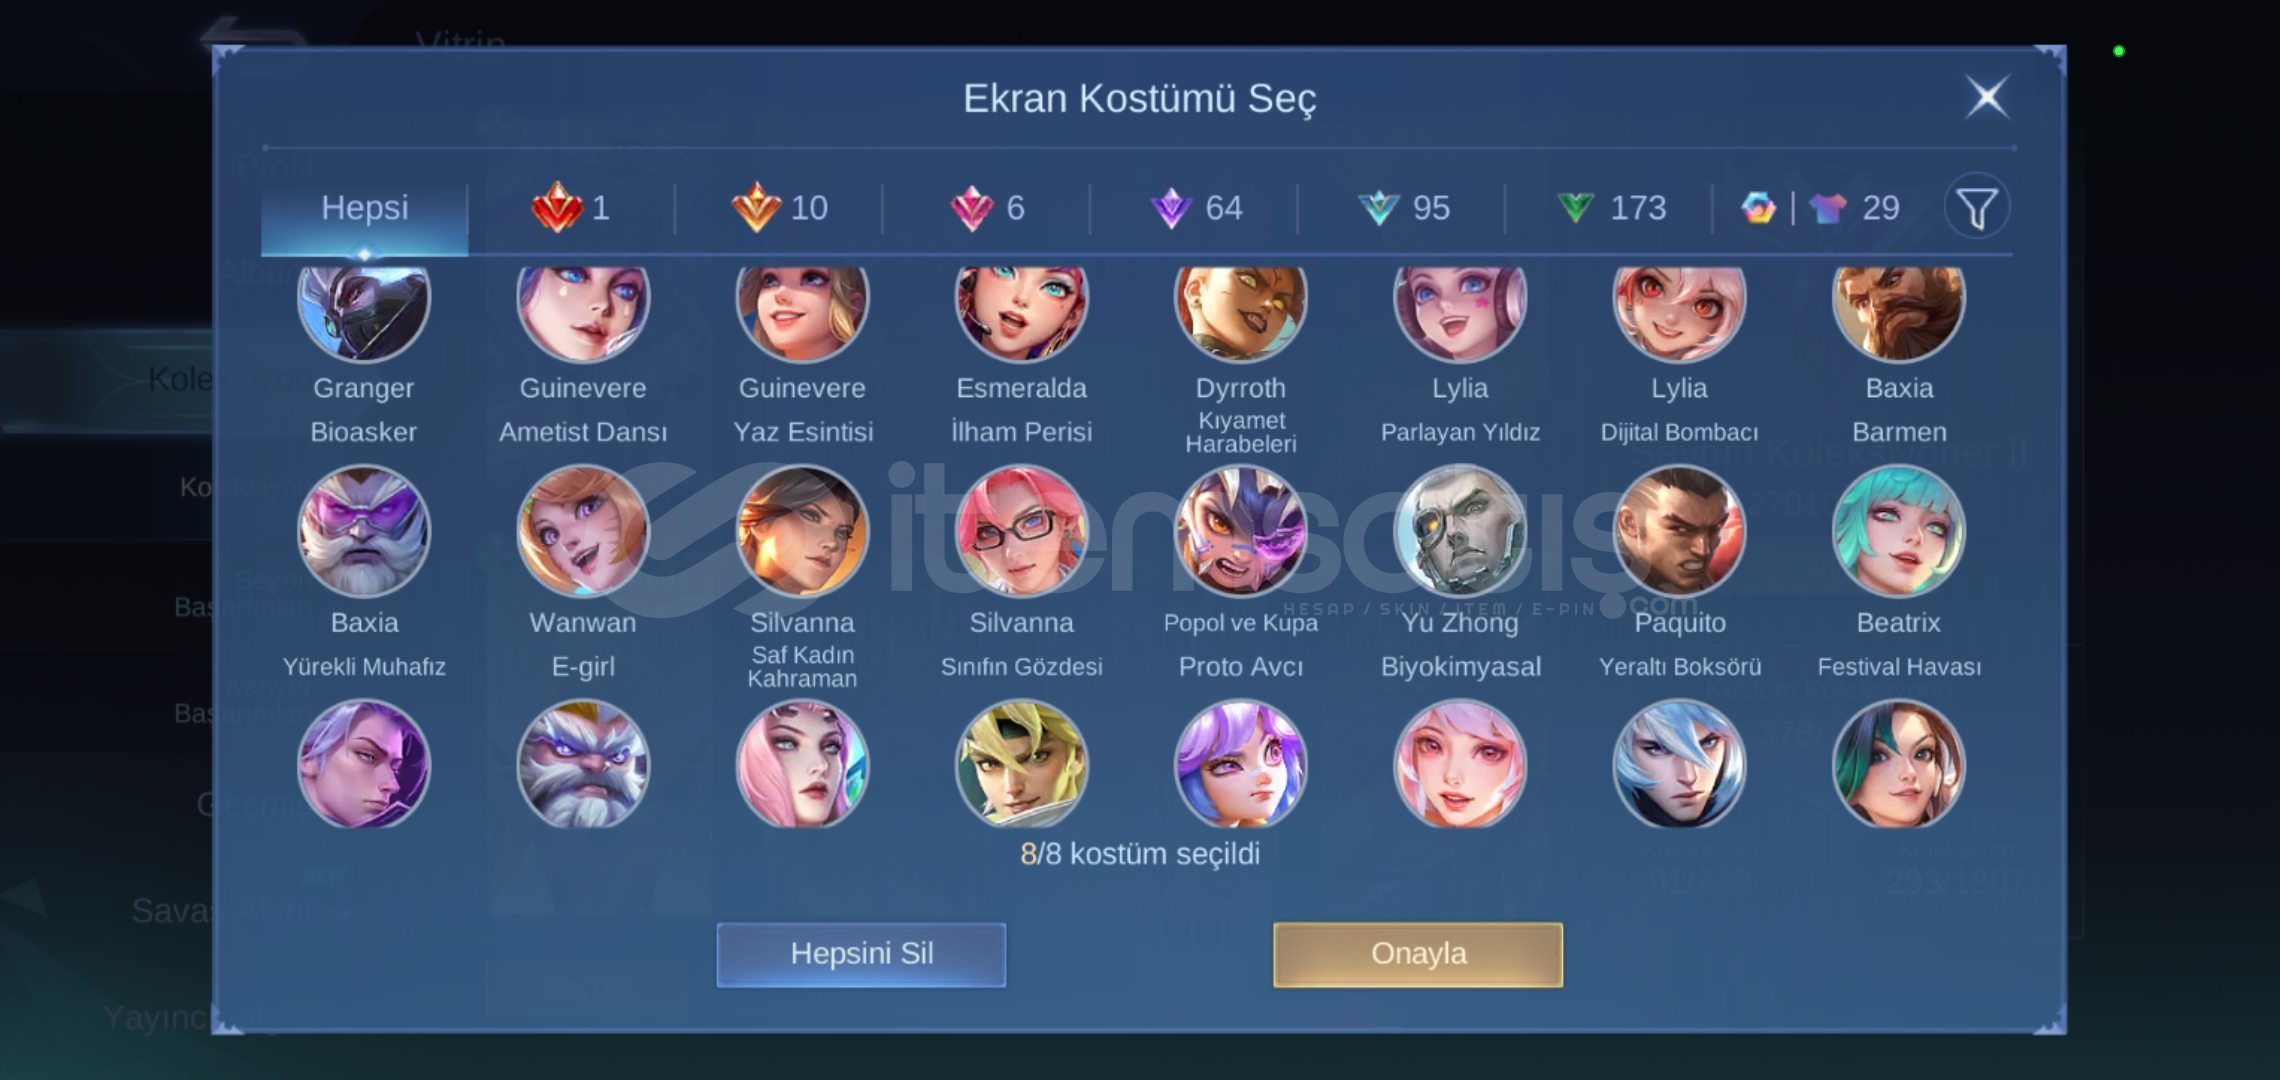Pick Popol ve Kupa Proto Avcı avatar

point(1240,531)
